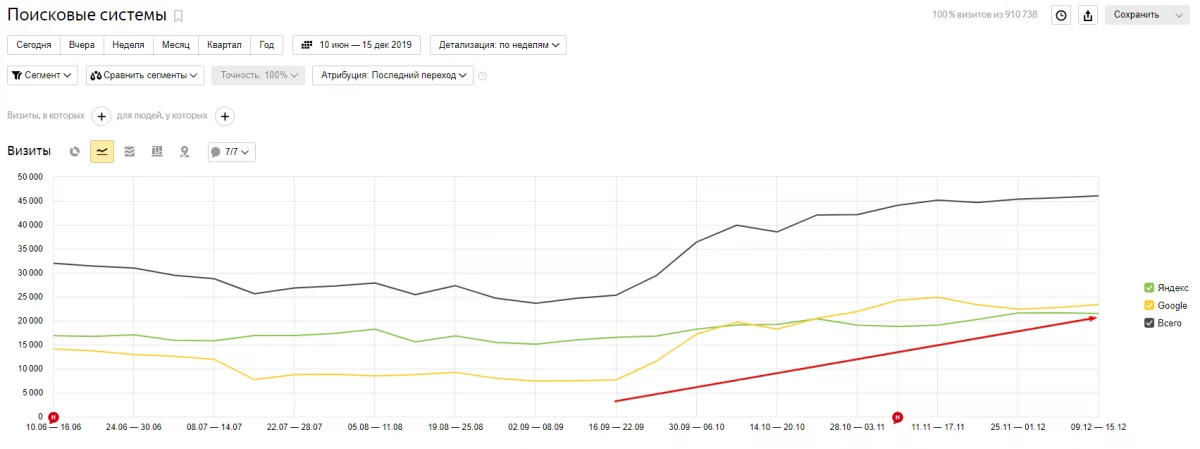Click the note marker at 10.06 — 16.06
The height and width of the screenshot is (449, 1200).
[x=54, y=416]
